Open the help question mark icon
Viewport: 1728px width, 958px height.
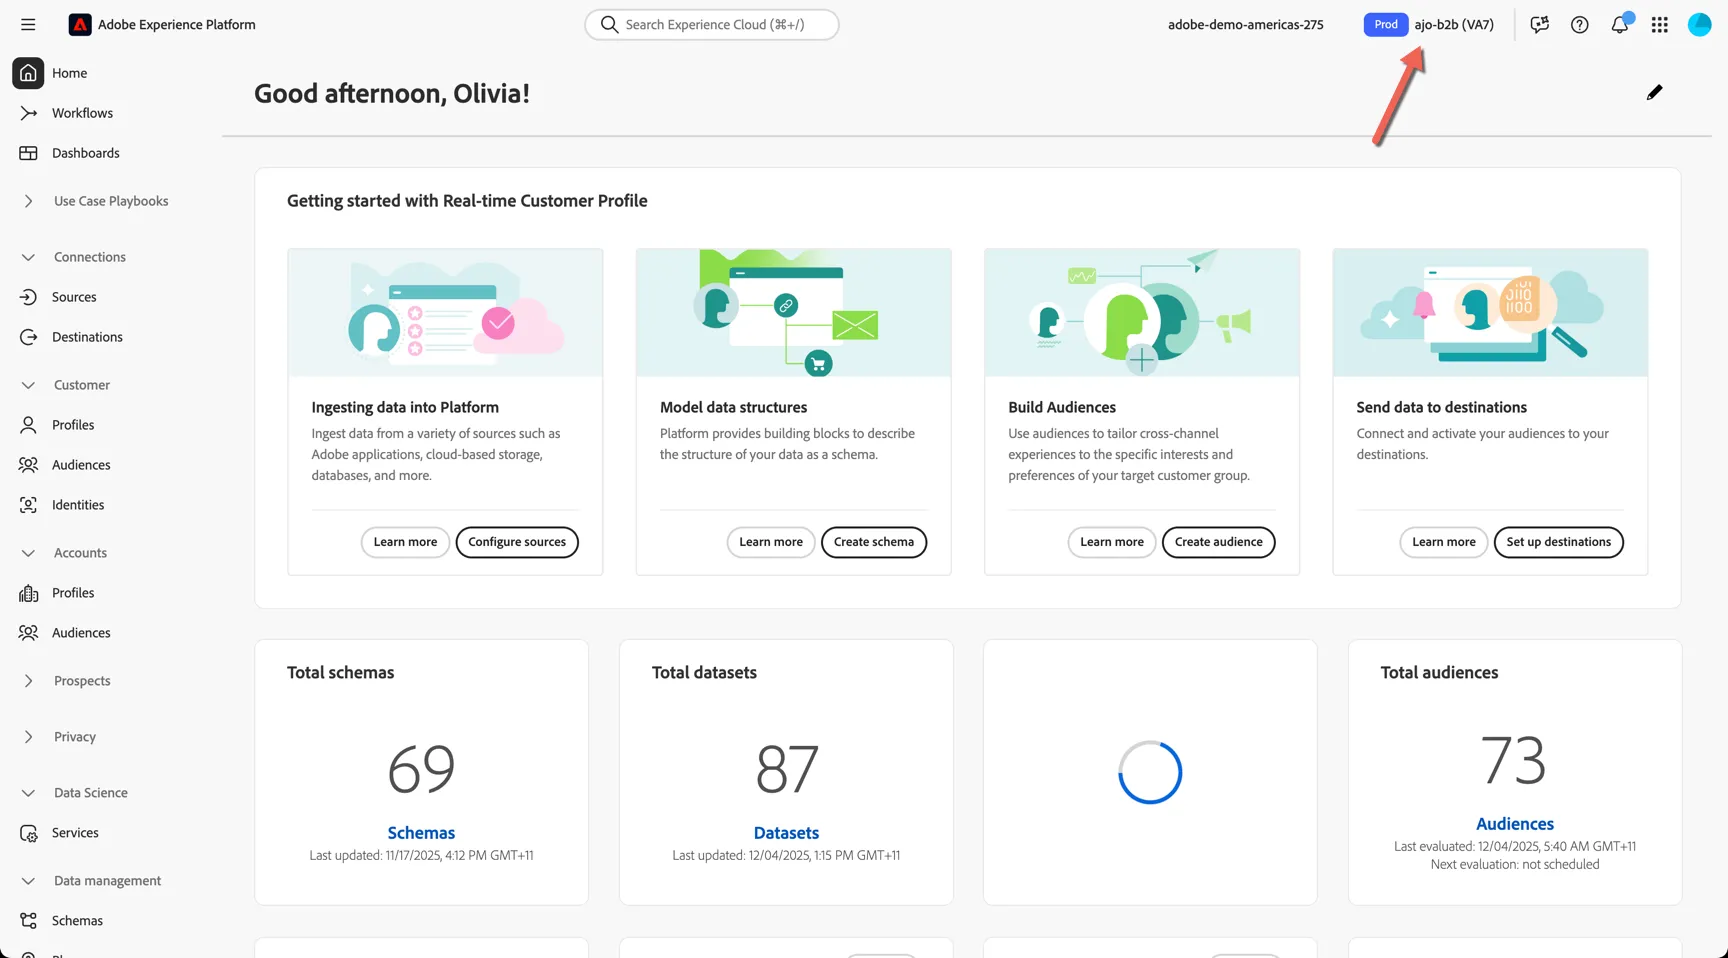(1580, 24)
